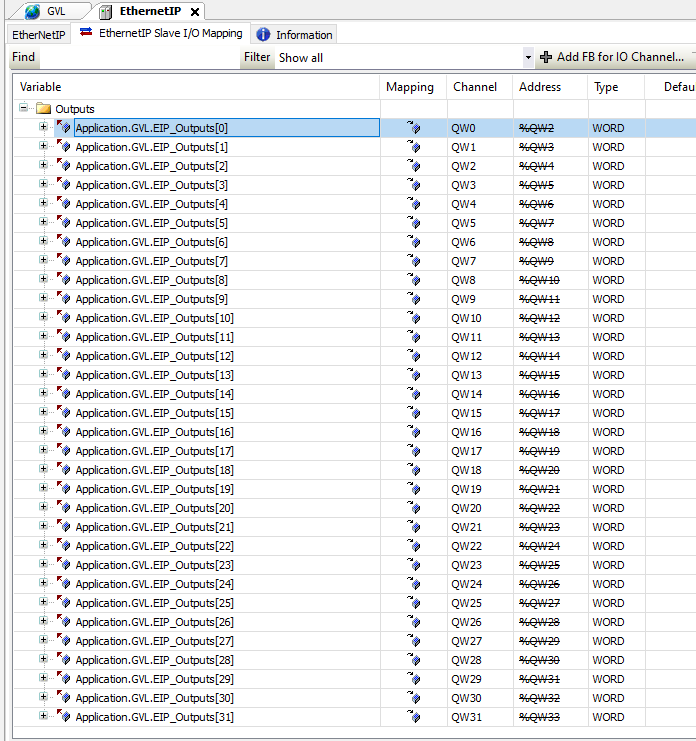Expand the EIP_Outputs[11] node
The height and width of the screenshot is (741, 696).
pyautogui.click(x=43, y=336)
